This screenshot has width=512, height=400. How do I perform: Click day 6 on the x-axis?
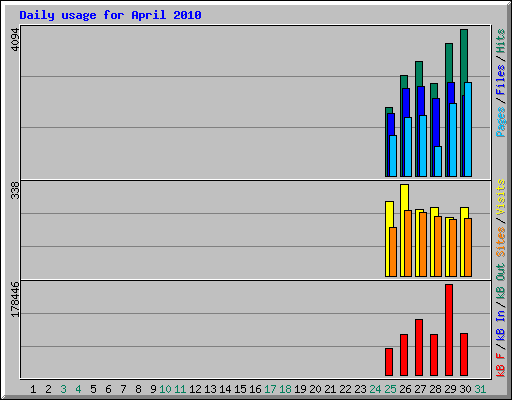pos(108,389)
